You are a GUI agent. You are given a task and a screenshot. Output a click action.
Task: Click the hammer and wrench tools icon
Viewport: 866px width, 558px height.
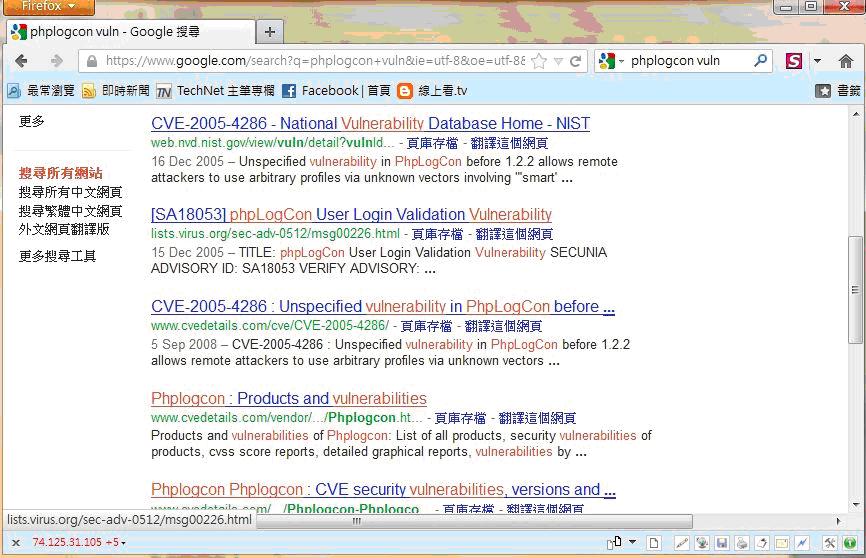click(830, 543)
